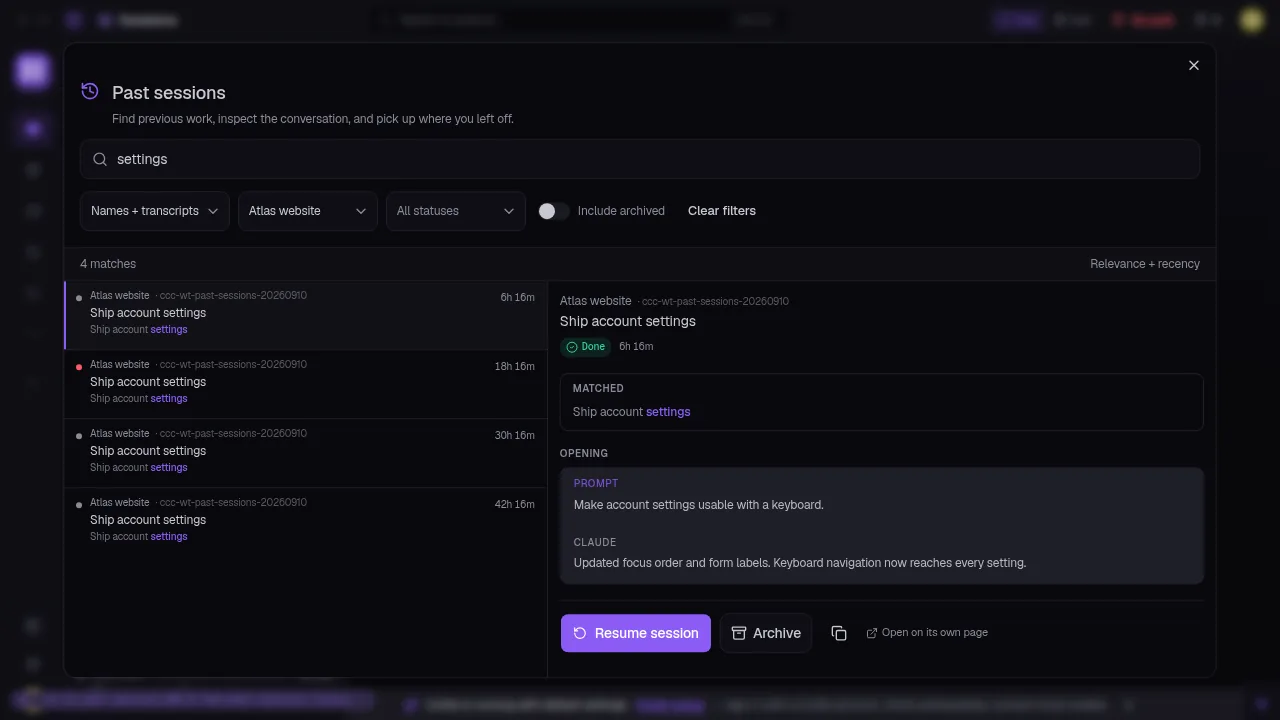Close the Past sessions dialog

(1193, 65)
